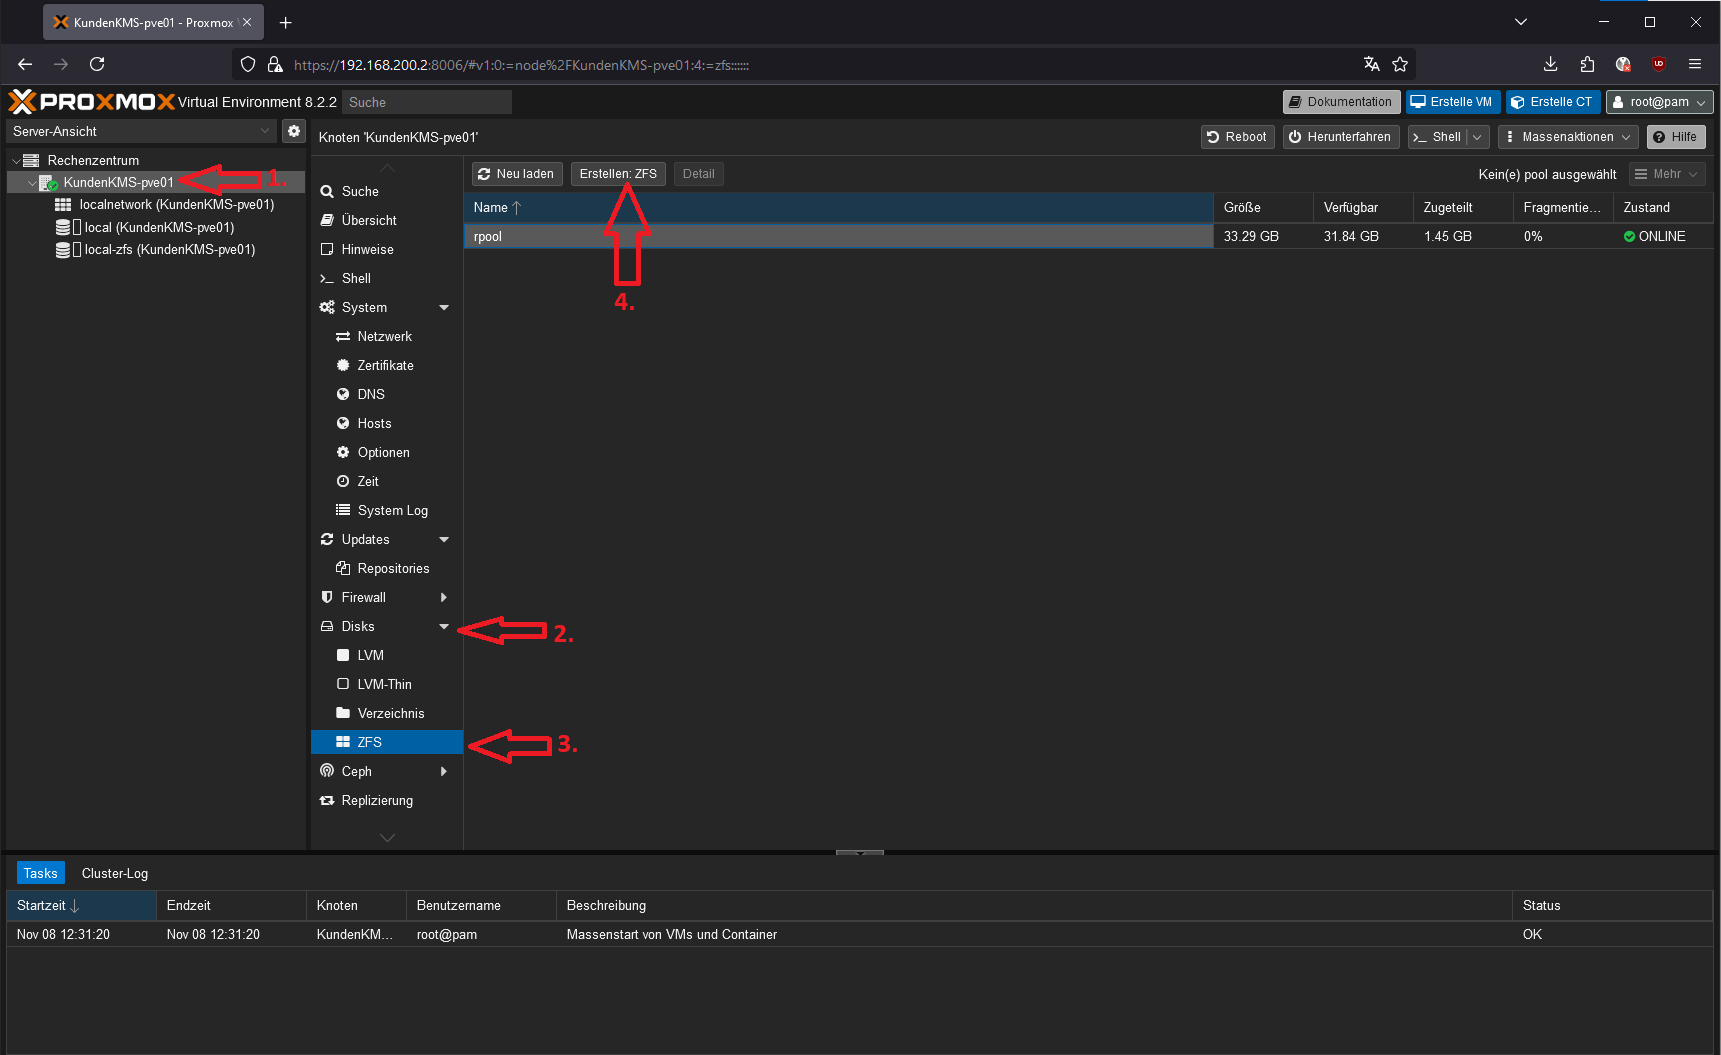
Task: Collapse the Disks section arrow
Action: [x=444, y=627]
